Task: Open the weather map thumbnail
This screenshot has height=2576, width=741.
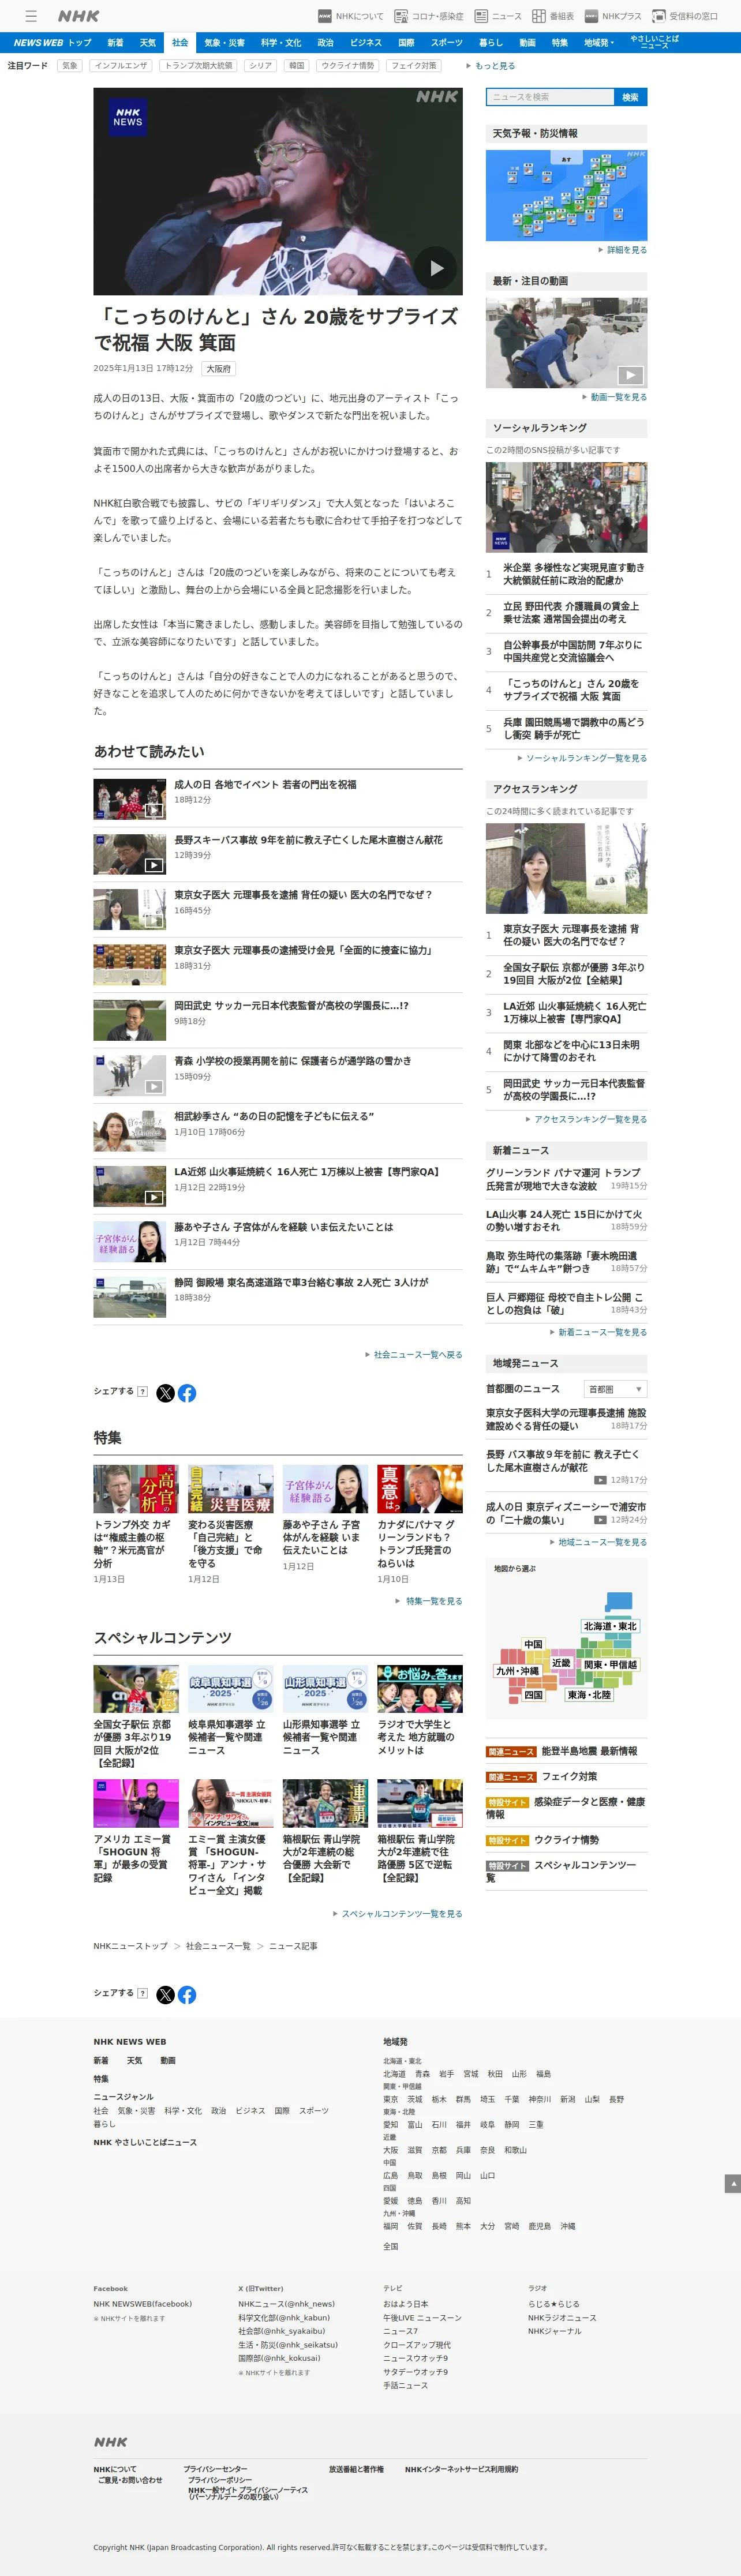Action: click(x=566, y=195)
